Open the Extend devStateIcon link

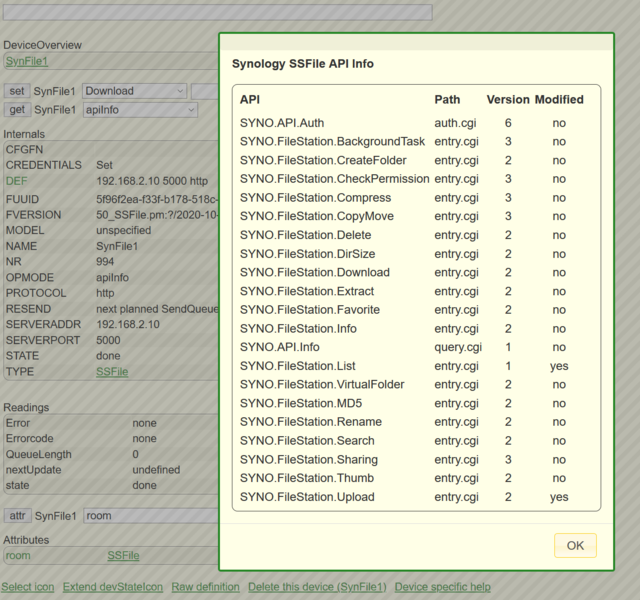point(113,587)
